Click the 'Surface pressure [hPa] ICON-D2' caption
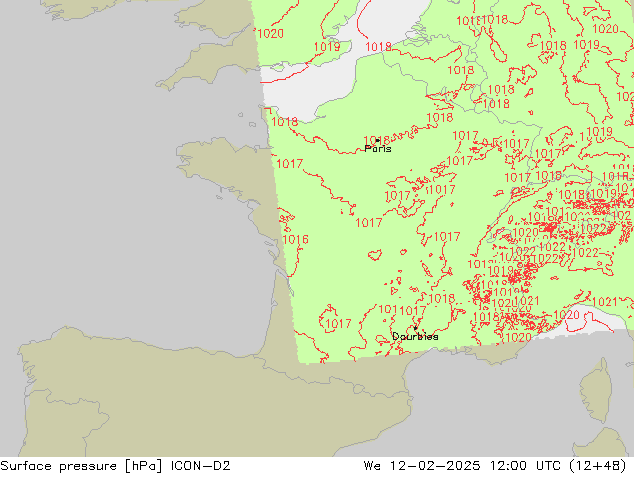This screenshot has width=634, height=490. coord(115,466)
